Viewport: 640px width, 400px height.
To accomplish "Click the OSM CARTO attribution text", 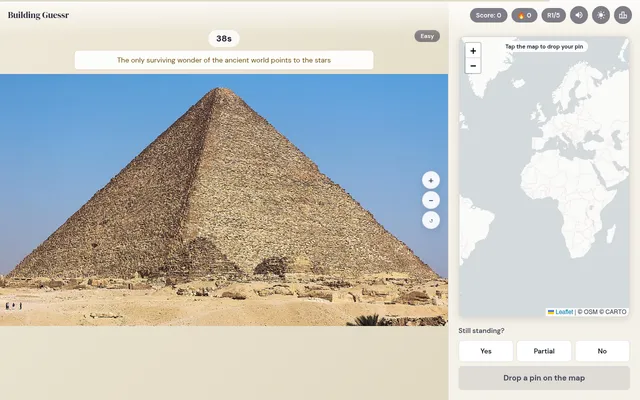I will tap(602, 312).
